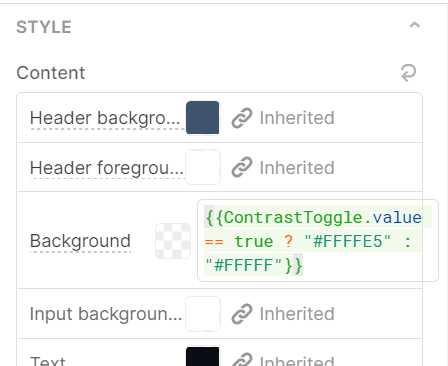The height and width of the screenshot is (366, 448).
Task: Click the Header background label
Action: coord(107,118)
